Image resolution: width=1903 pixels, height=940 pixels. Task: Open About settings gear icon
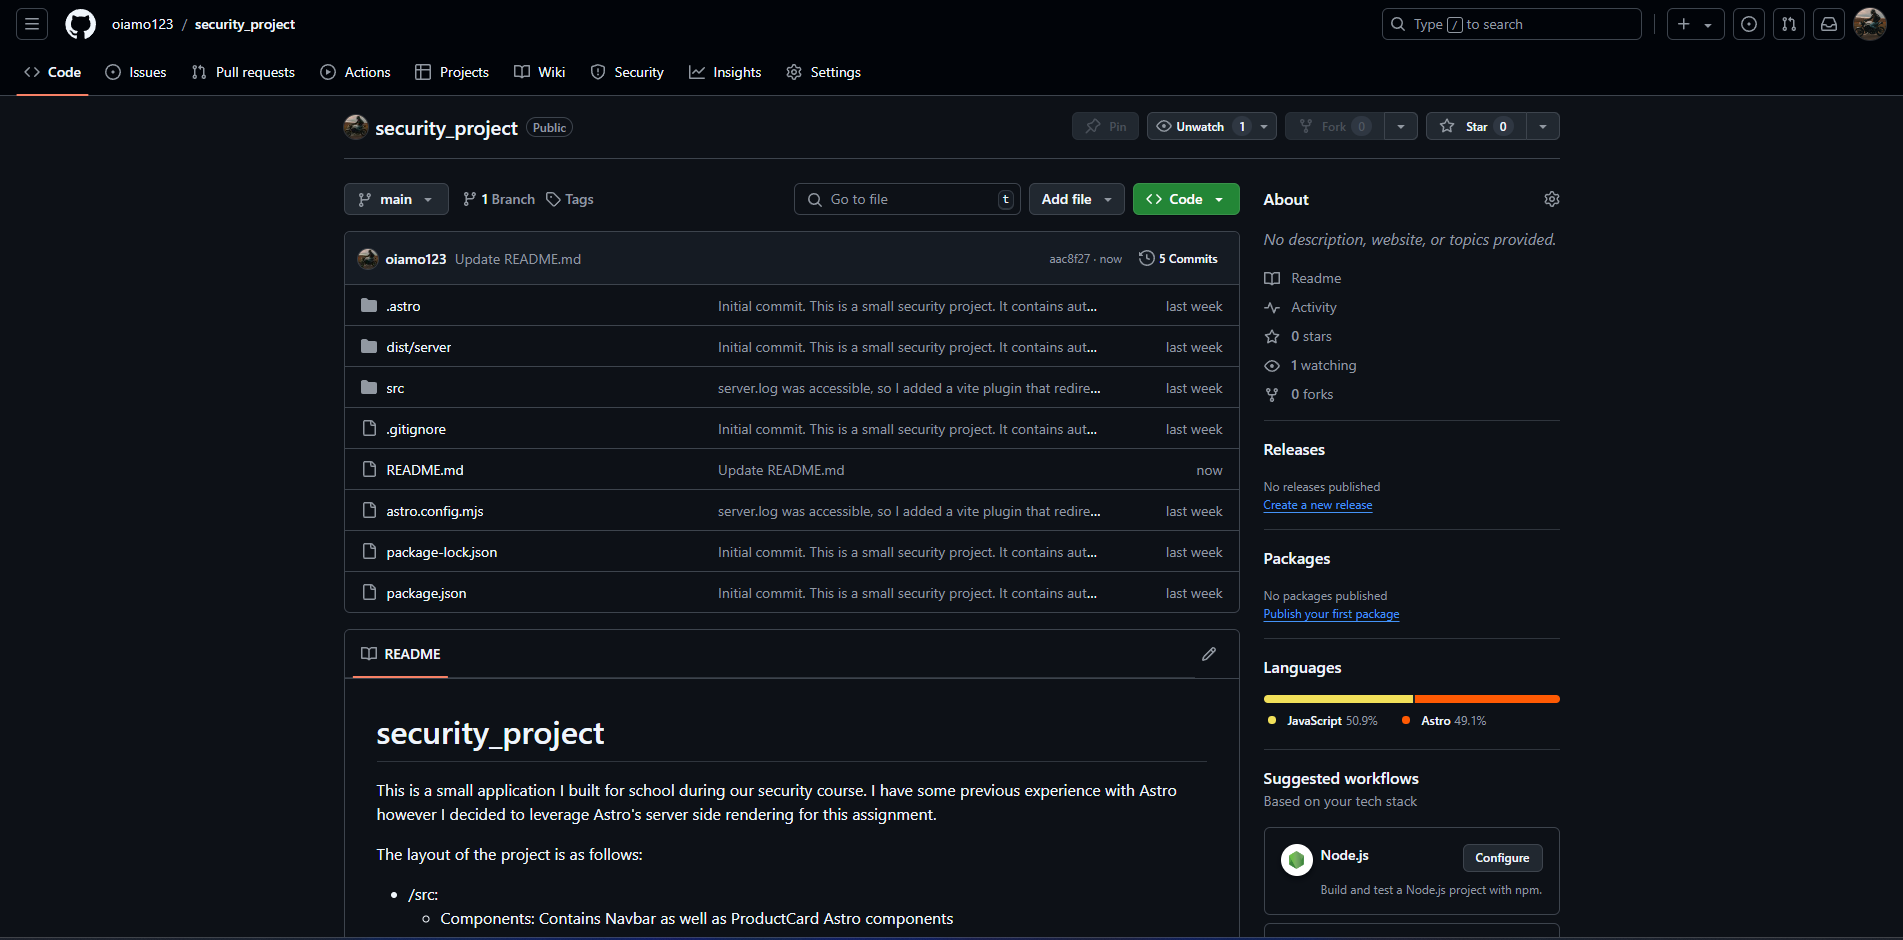(x=1551, y=199)
